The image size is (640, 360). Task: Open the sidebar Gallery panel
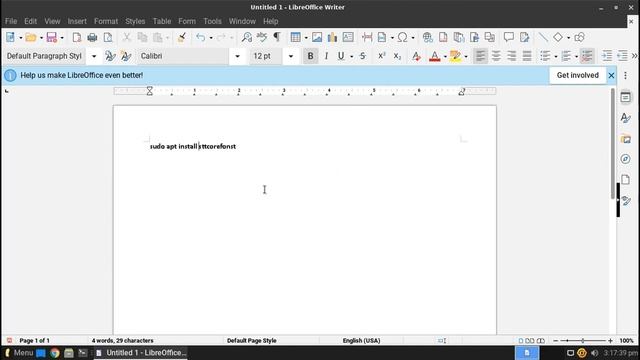click(625, 139)
